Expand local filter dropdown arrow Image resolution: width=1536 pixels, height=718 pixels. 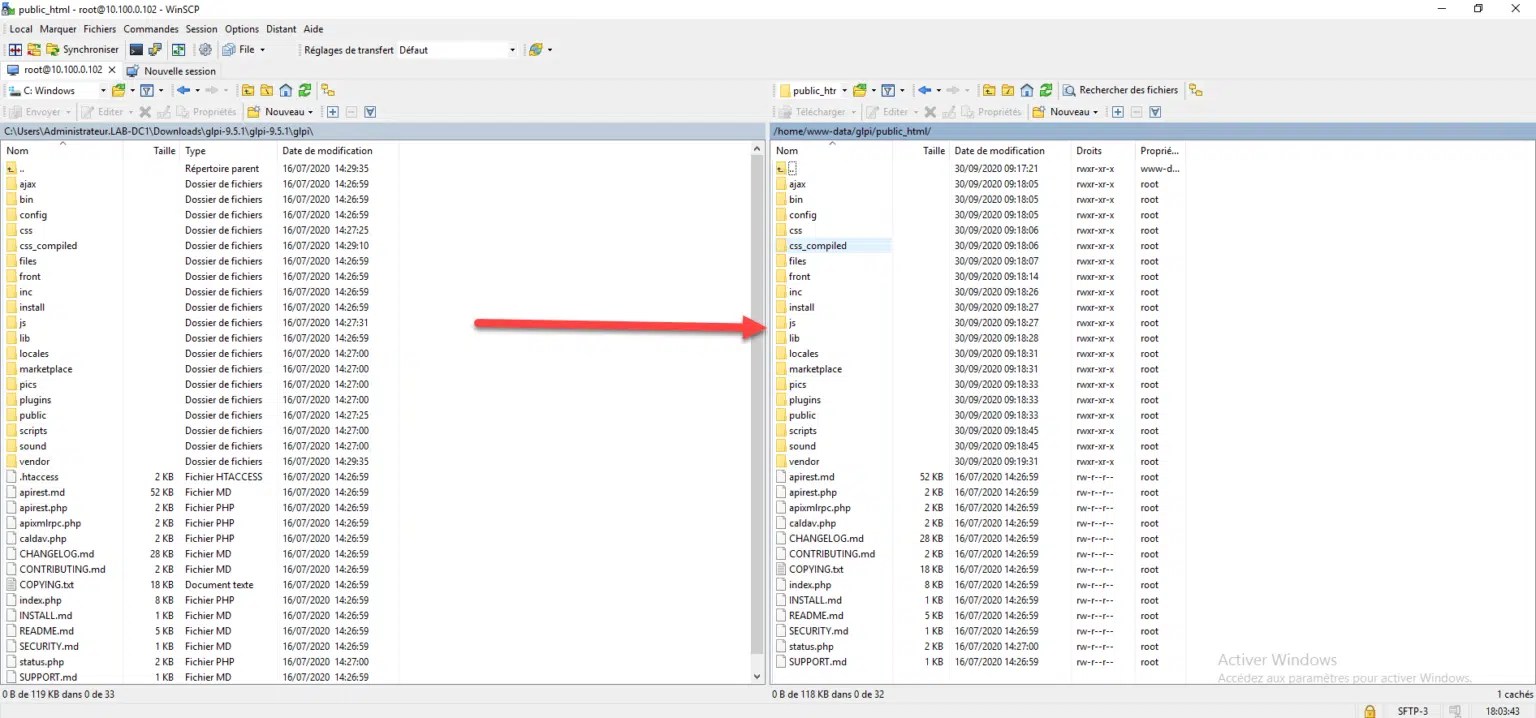tap(161, 90)
